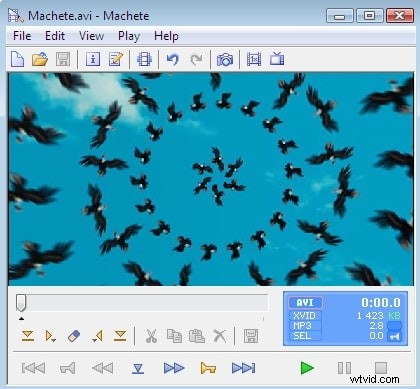Click the MP3 audio label in info panel
The image size is (420, 389).
coord(302,325)
